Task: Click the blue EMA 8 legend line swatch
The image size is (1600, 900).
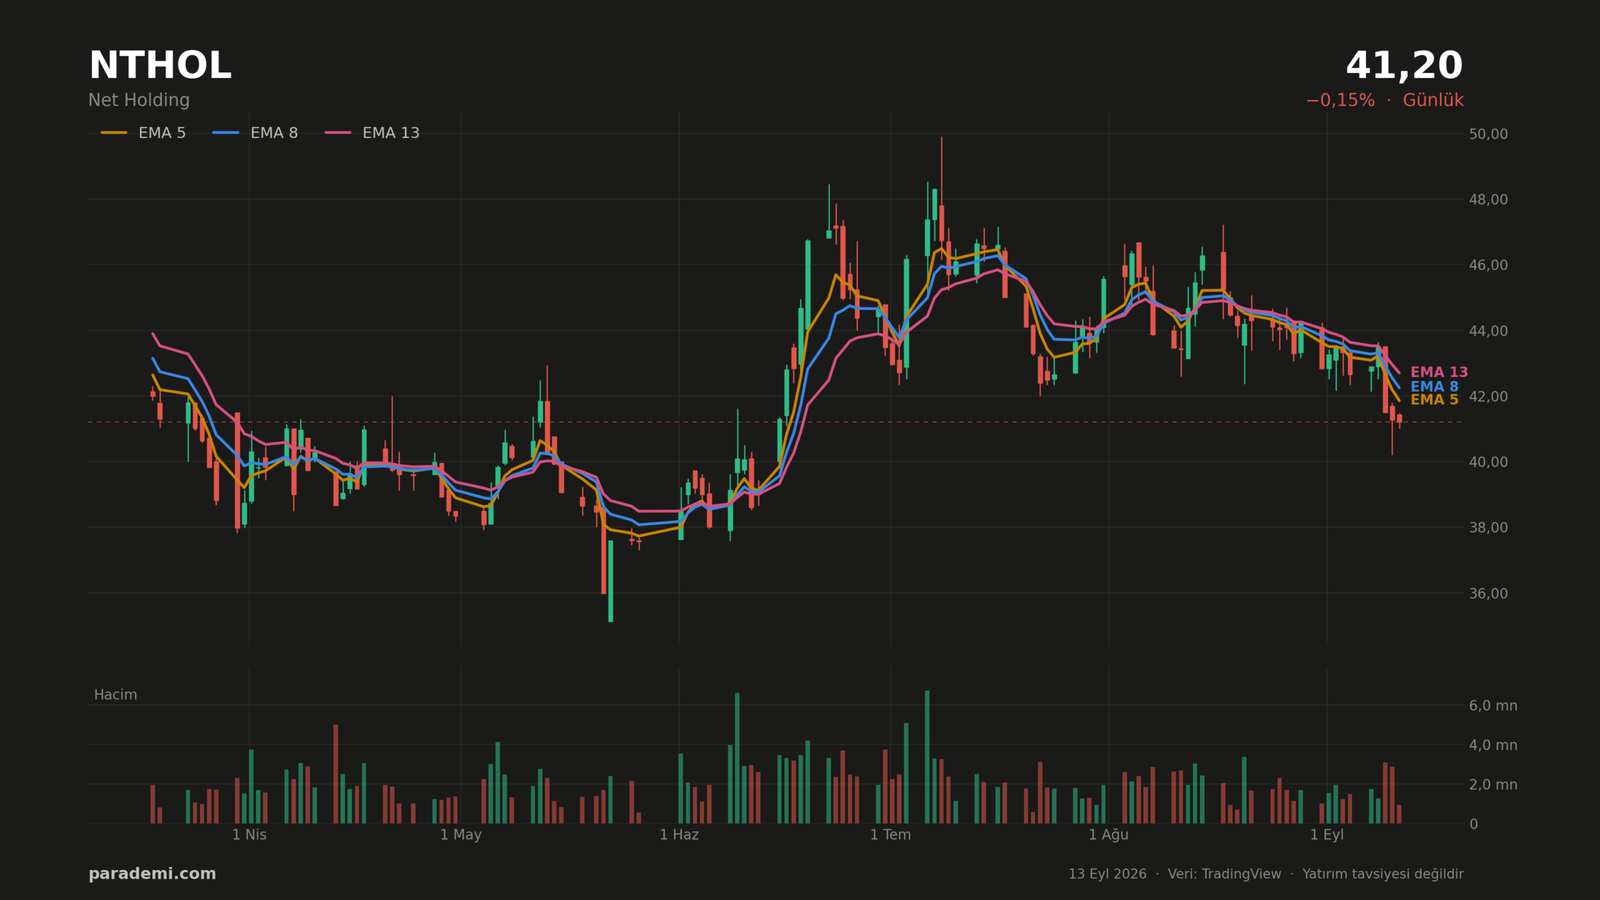Action: 226,133
